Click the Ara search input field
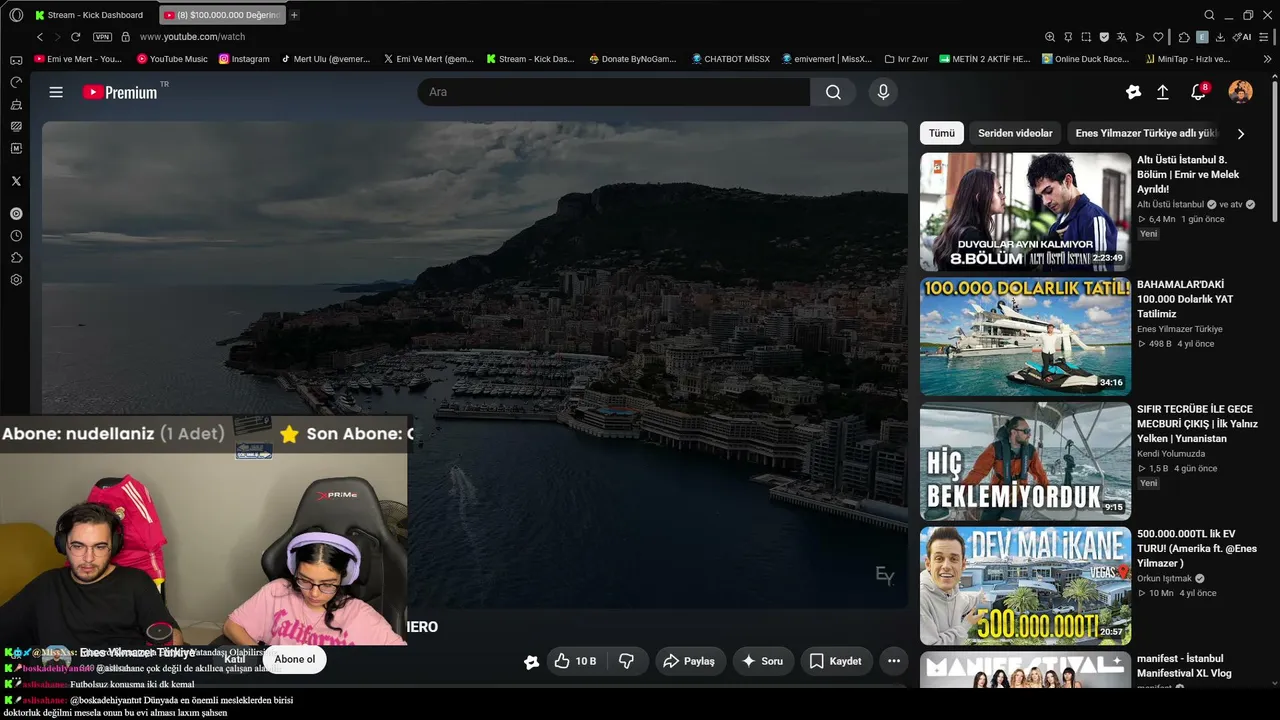 click(614, 92)
